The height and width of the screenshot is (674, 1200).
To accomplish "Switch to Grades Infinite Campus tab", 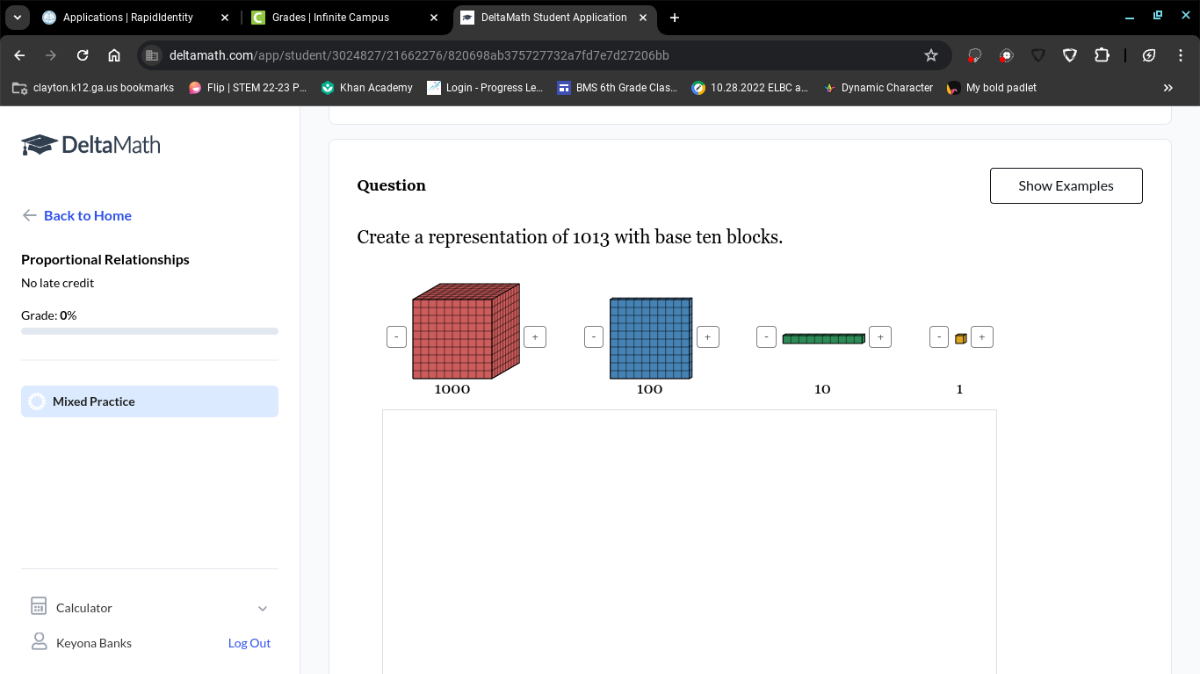I will [x=330, y=18].
